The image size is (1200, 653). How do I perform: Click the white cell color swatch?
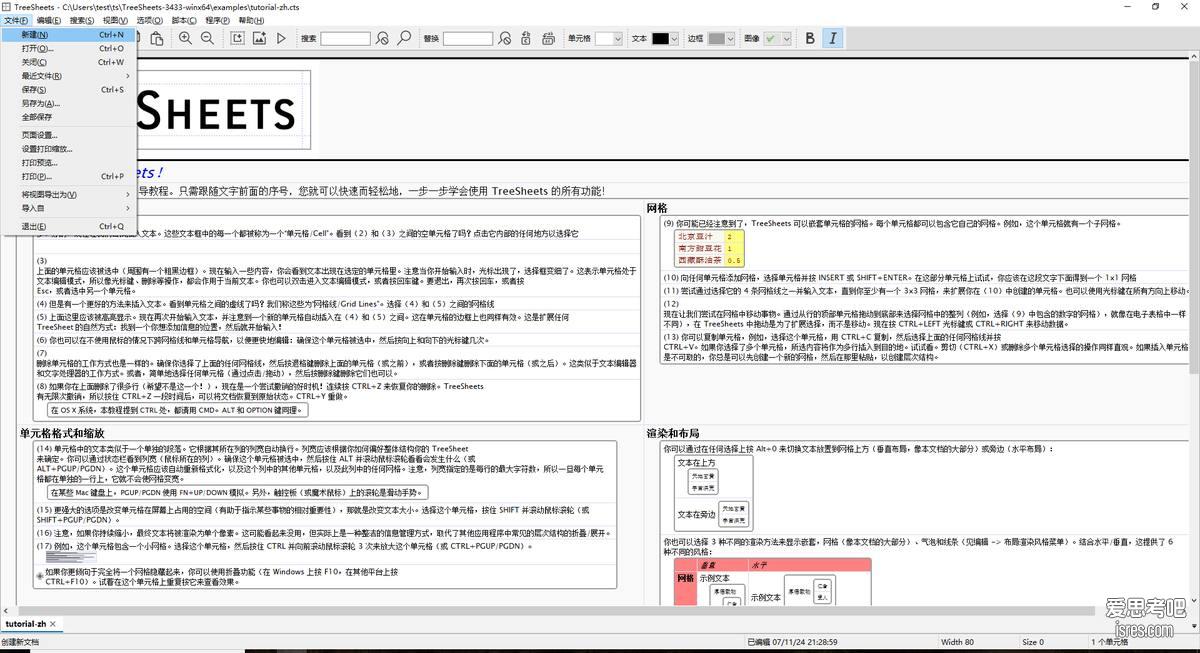pyautogui.click(x=603, y=38)
